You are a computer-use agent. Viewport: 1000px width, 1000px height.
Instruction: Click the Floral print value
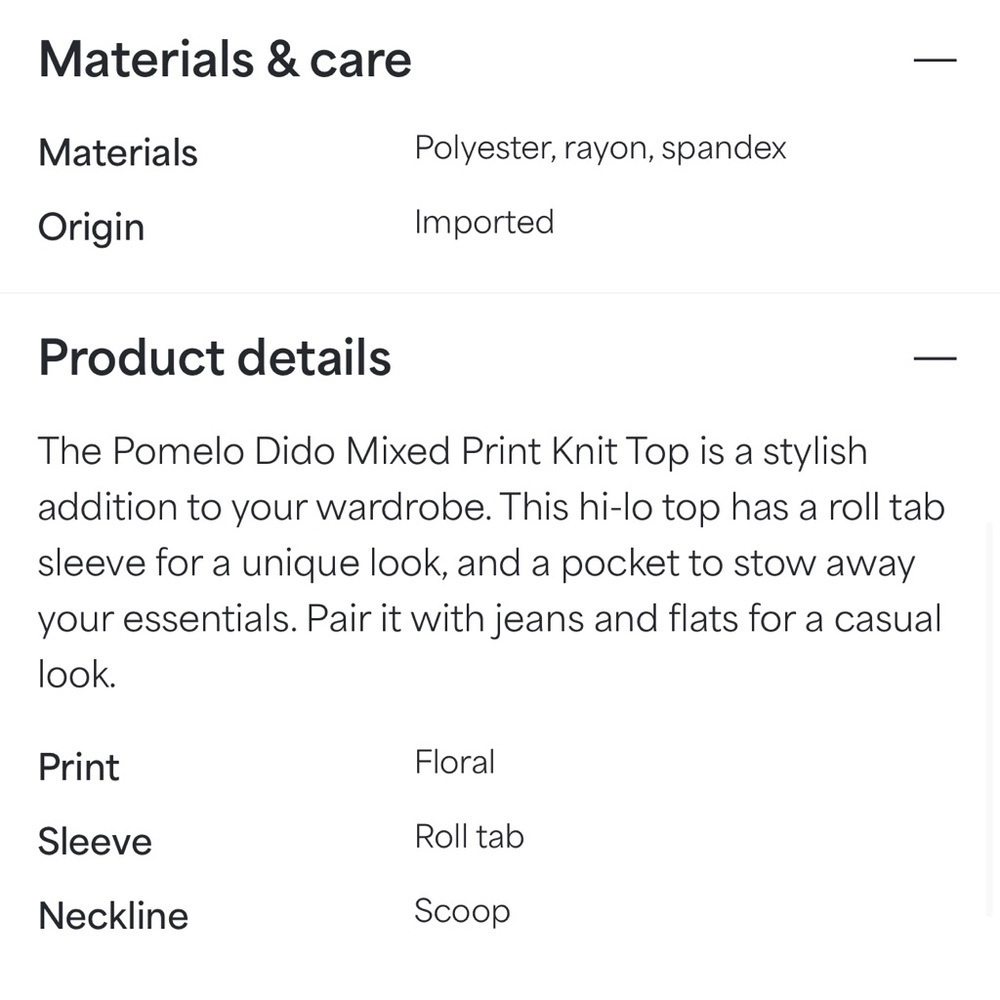(x=455, y=763)
